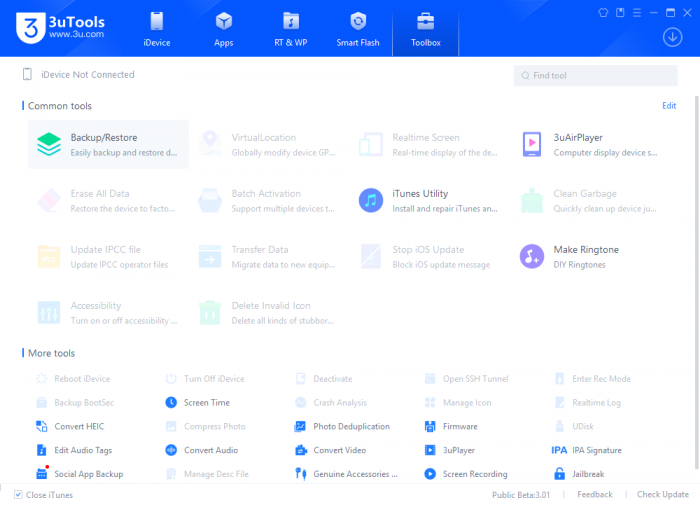700x505 pixels.
Task: Switch to the iDevice tab
Action: 157,29
